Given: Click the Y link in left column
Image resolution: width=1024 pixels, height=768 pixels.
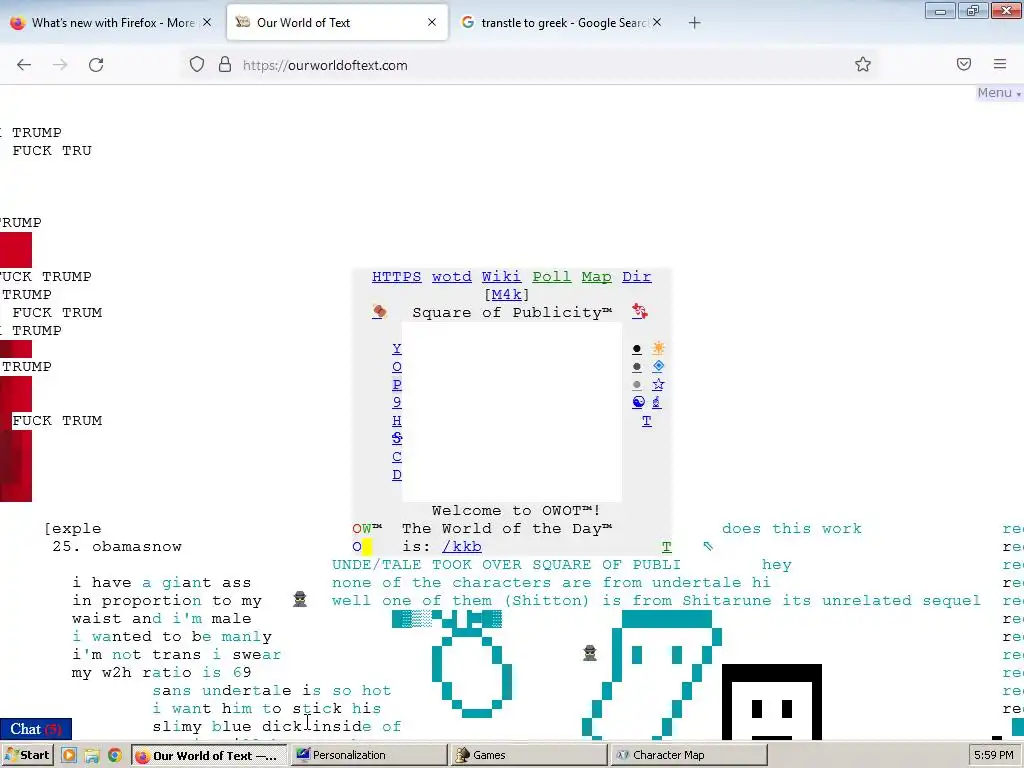Looking at the screenshot, I should 396,349.
